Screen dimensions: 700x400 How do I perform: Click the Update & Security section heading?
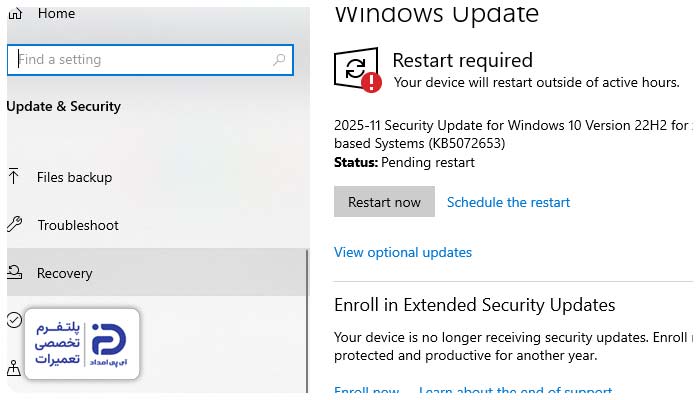[x=63, y=106]
